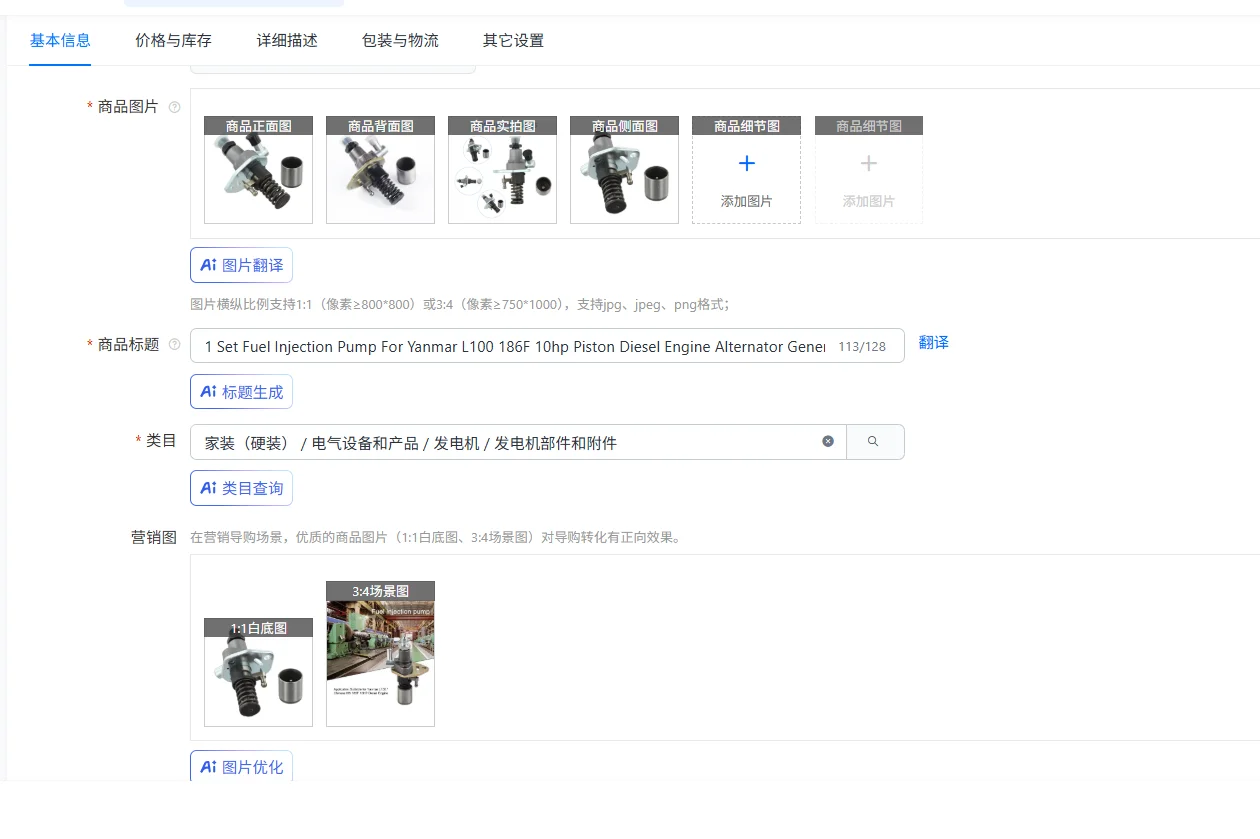1260x839 pixels.
Task: Click the AI 标题生成 button
Action: [x=241, y=392]
